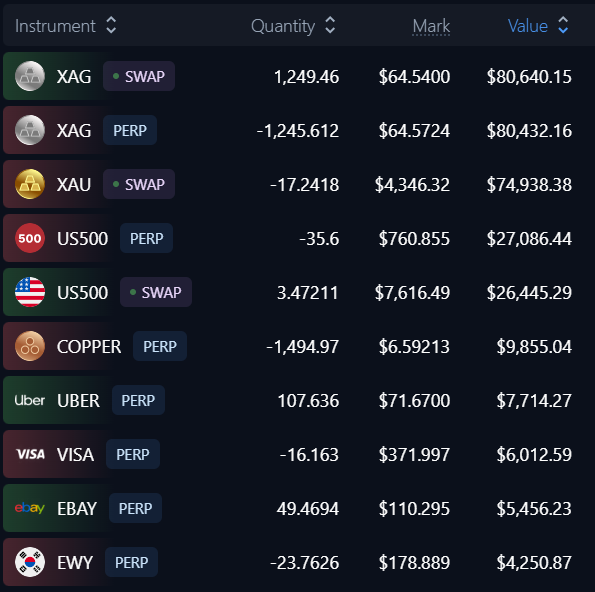Click the silver XAG SWAP instrument icon
The height and width of the screenshot is (592, 595).
(x=30, y=76)
